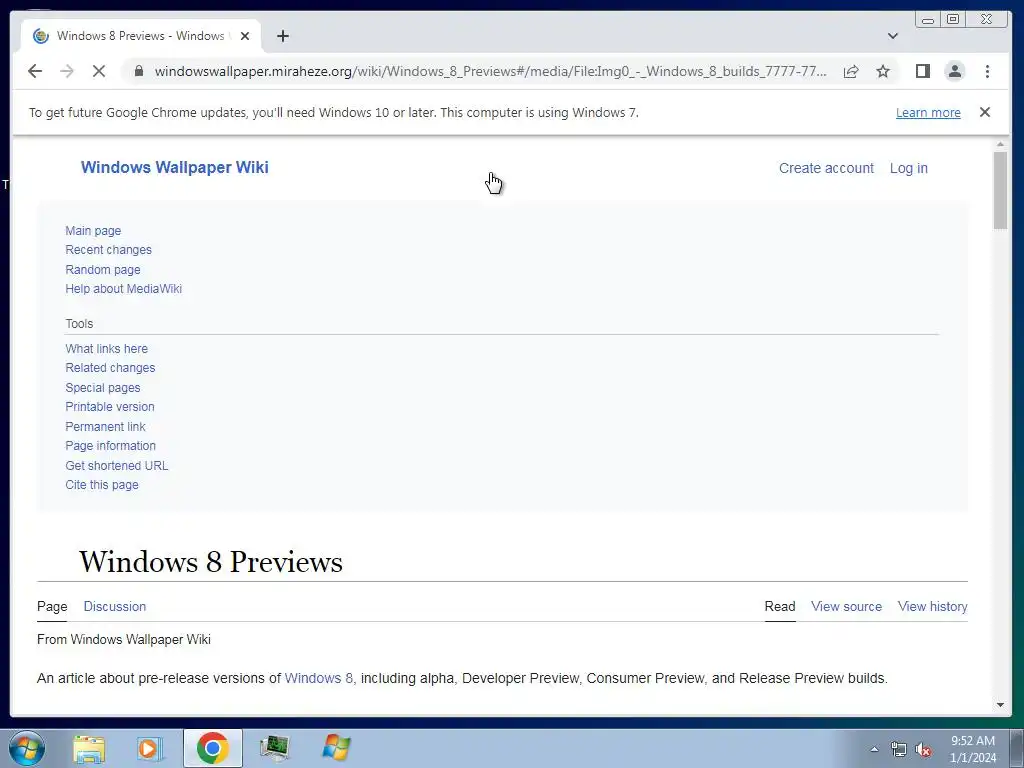The width and height of the screenshot is (1024, 768).
Task: Stop loading the page
Action: [x=99, y=71]
